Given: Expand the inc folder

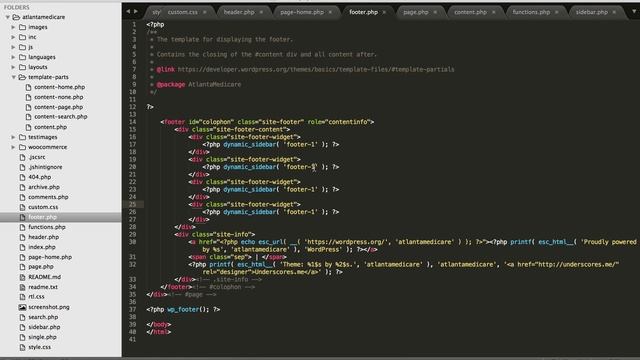Looking at the screenshot, I should click(13, 37).
